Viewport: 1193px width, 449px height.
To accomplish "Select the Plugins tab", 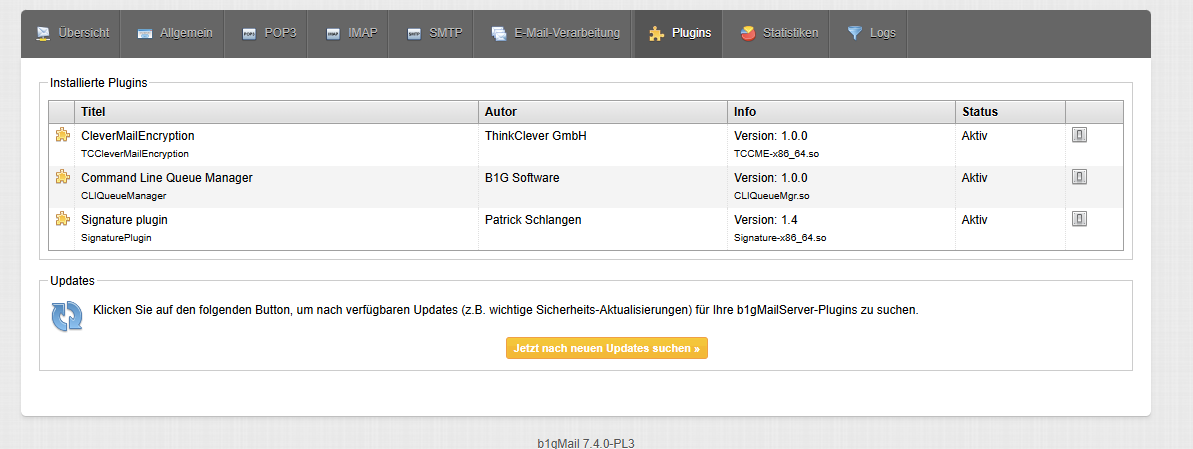I will 680,33.
